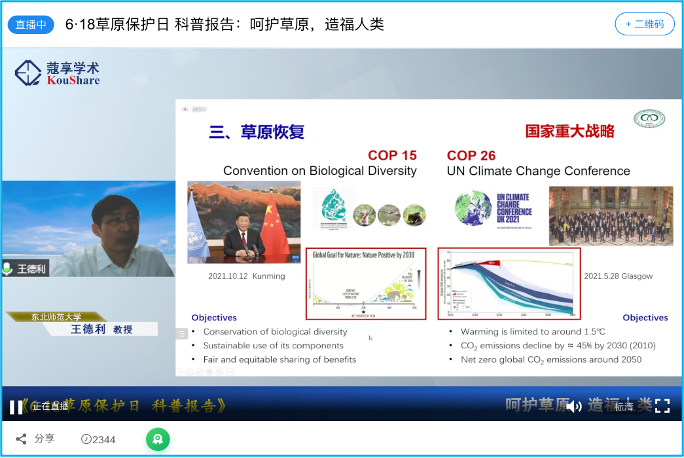Click the share icon beside 分享

click(x=21, y=439)
